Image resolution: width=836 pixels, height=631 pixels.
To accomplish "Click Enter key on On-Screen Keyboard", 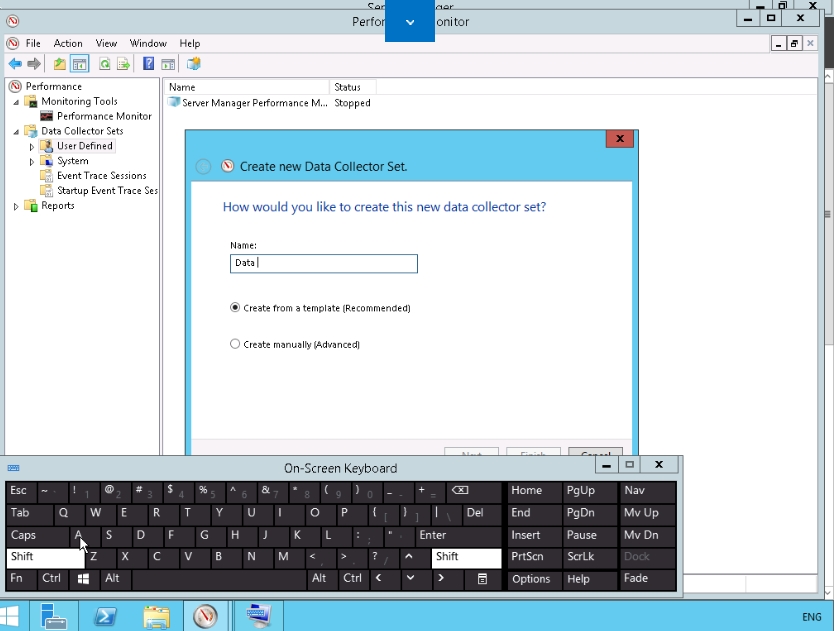I will pyautogui.click(x=458, y=535).
